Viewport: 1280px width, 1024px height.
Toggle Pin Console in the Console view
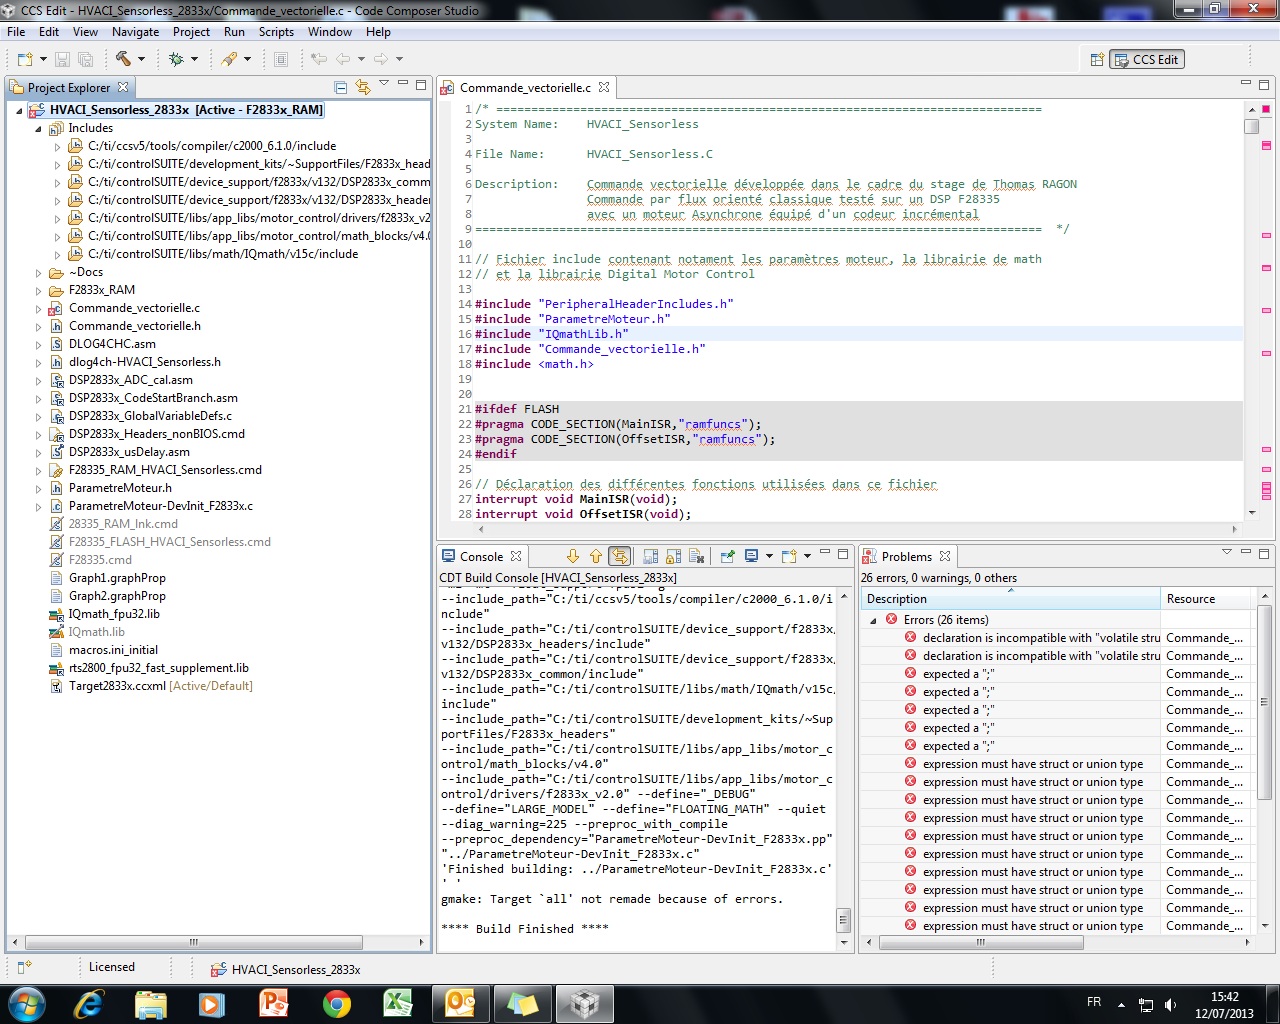(725, 556)
